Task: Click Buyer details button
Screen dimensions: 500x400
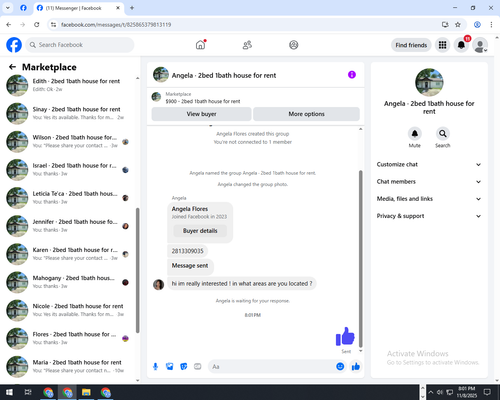Action: pos(200,231)
